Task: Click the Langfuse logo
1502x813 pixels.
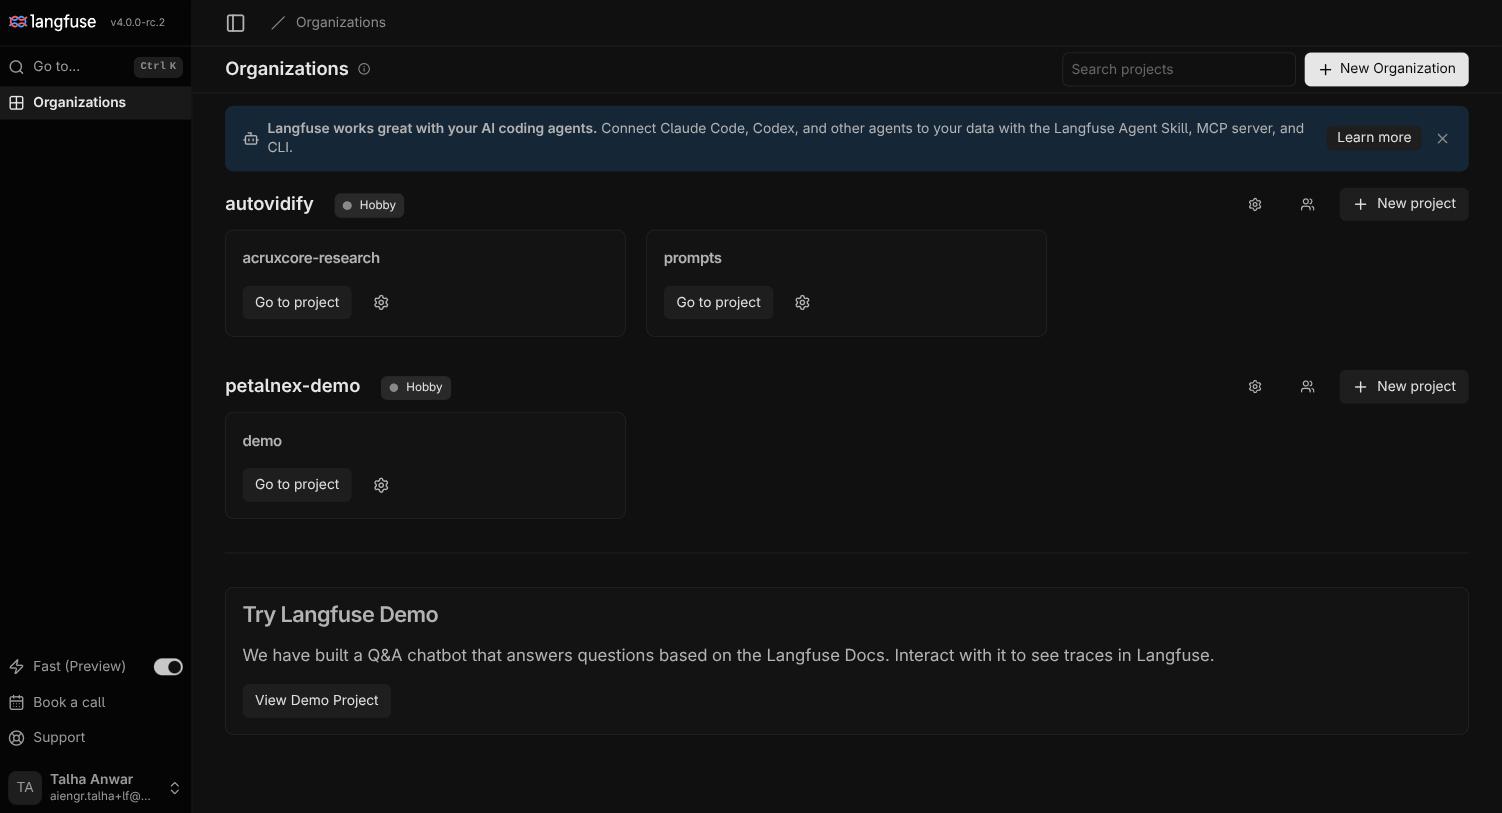Action: tap(52, 22)
